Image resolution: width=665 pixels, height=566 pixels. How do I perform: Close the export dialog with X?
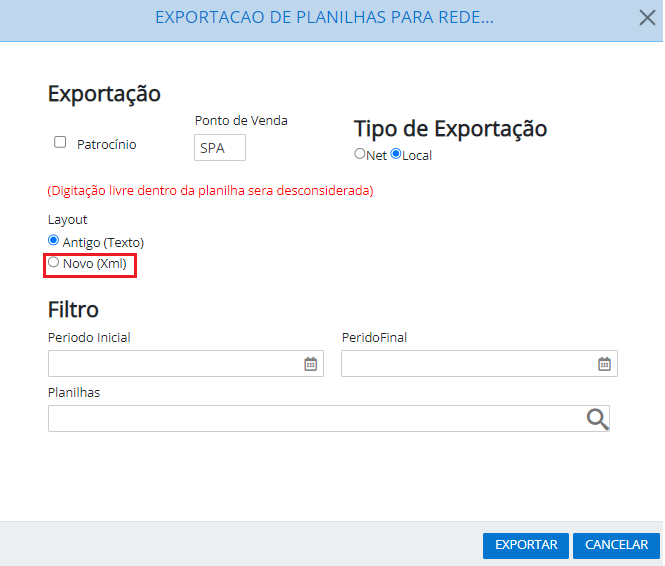647,18
